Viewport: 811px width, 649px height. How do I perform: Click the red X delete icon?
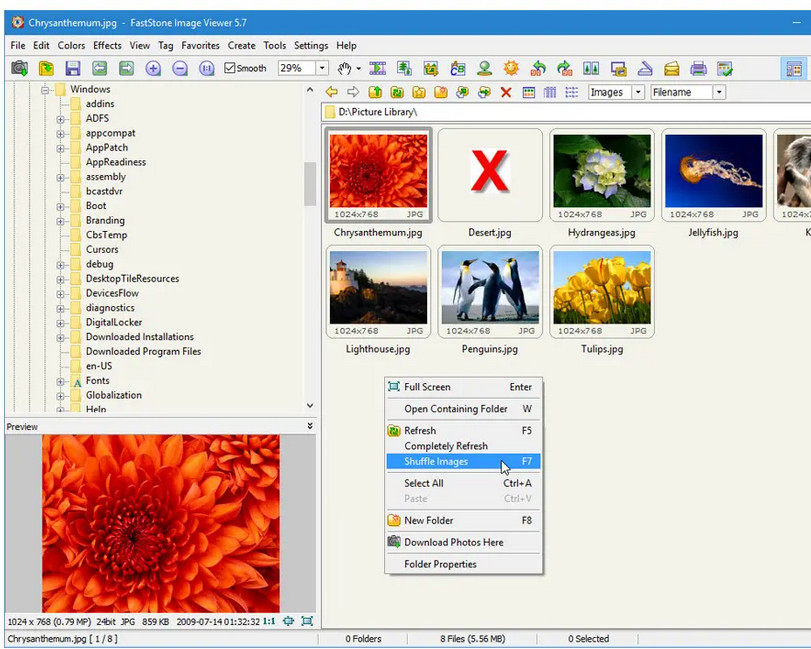click(x=506, y=92)
